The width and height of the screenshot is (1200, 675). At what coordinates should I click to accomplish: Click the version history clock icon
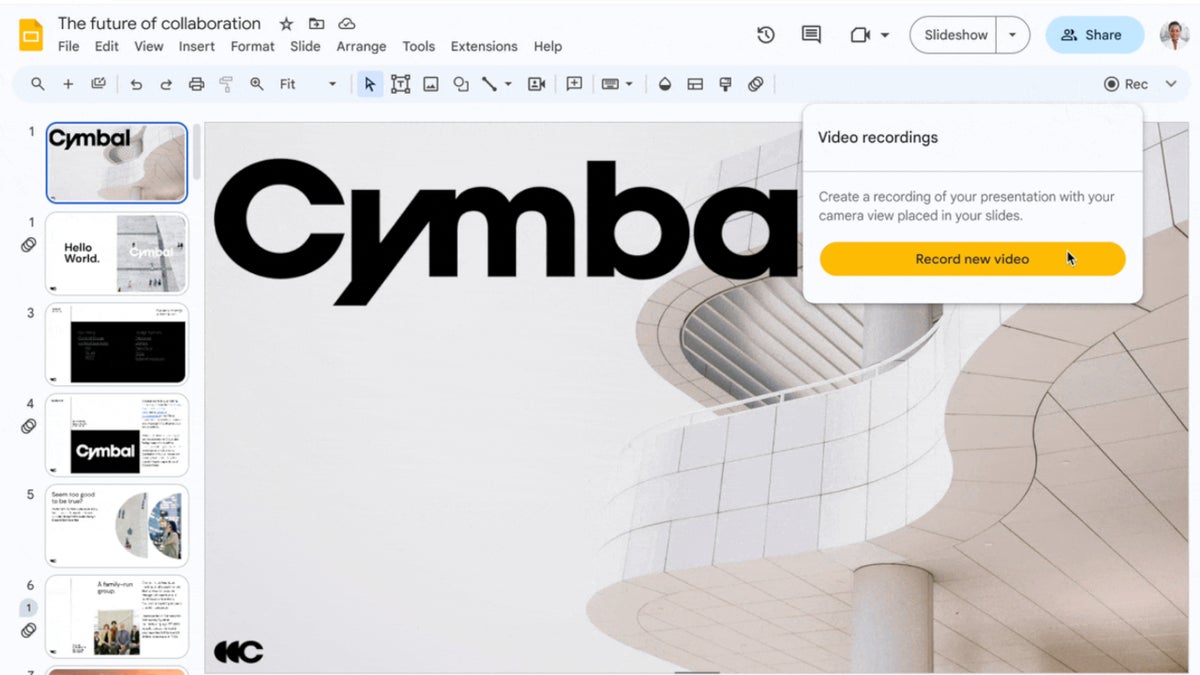tap(766, 35)
